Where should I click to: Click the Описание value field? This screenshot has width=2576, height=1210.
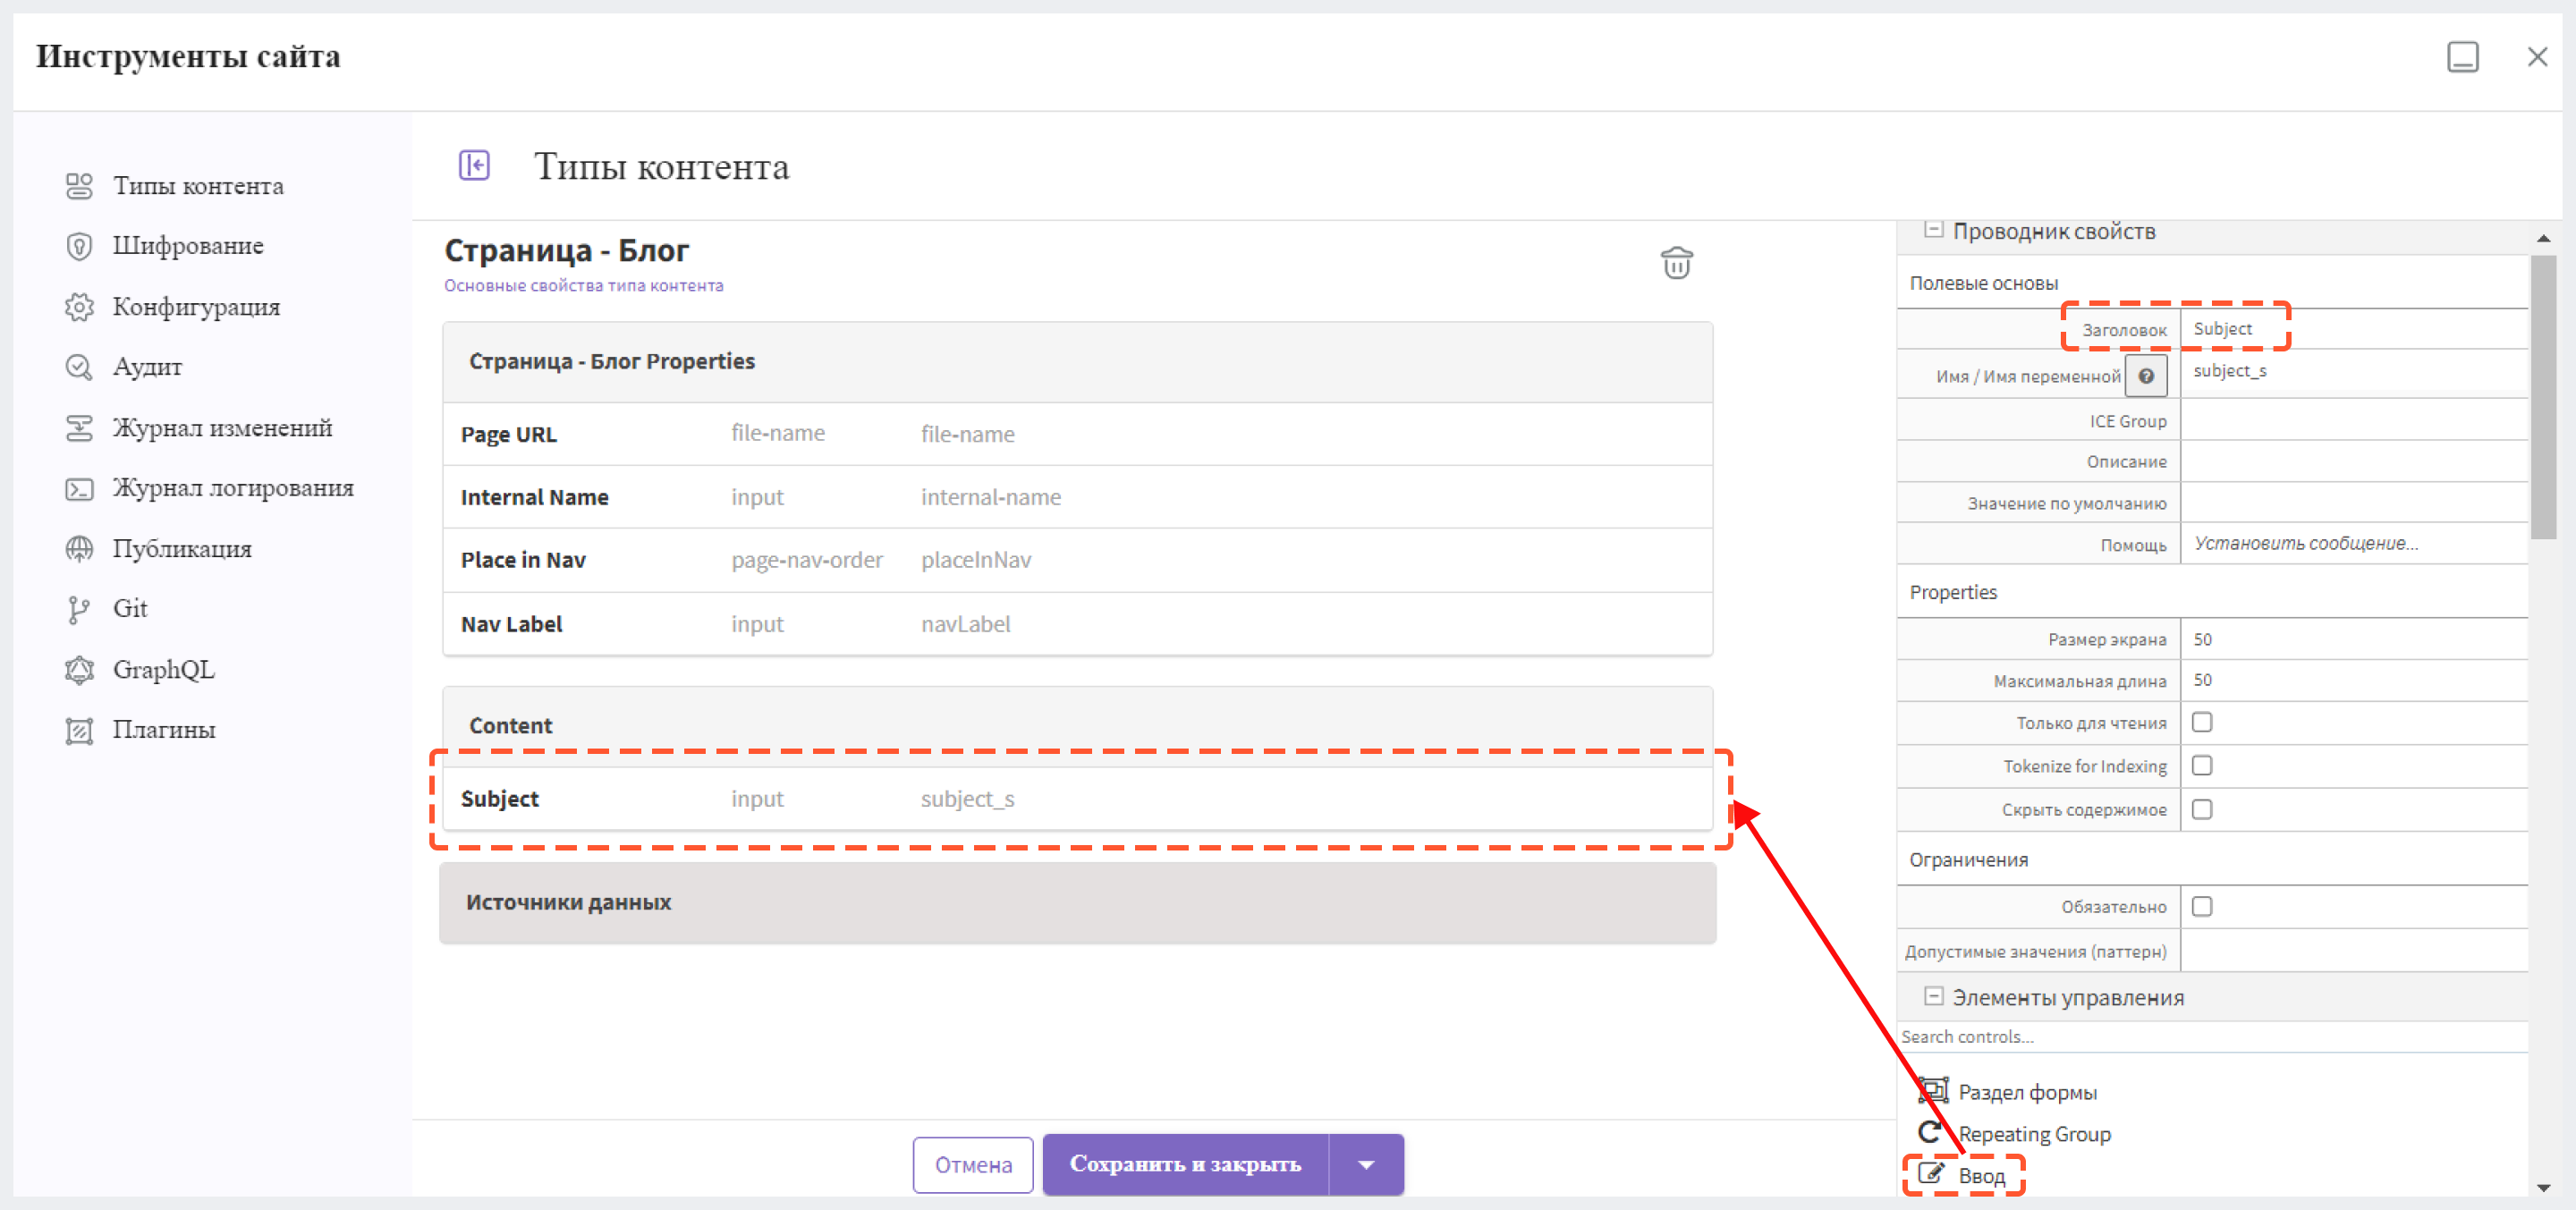pyautogui.click(x=2354, y=461)
